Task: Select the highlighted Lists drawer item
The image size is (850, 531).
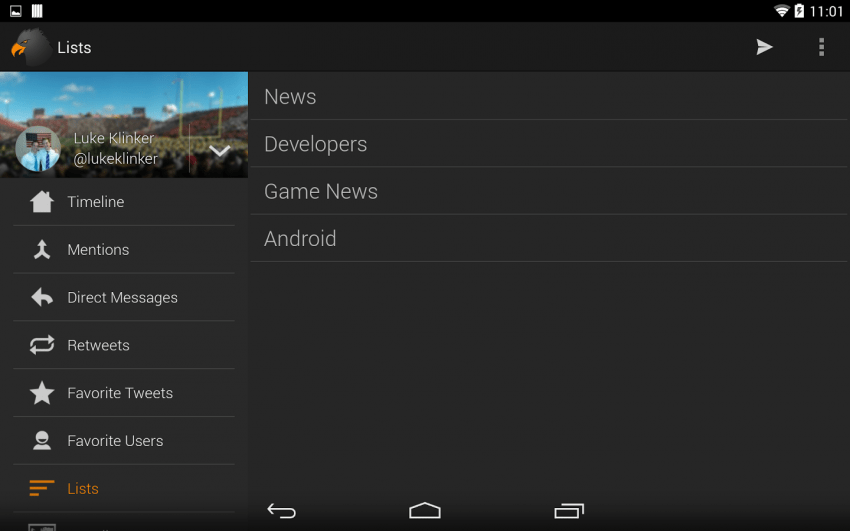Action: pyautogui.click(x=124, y=488)
